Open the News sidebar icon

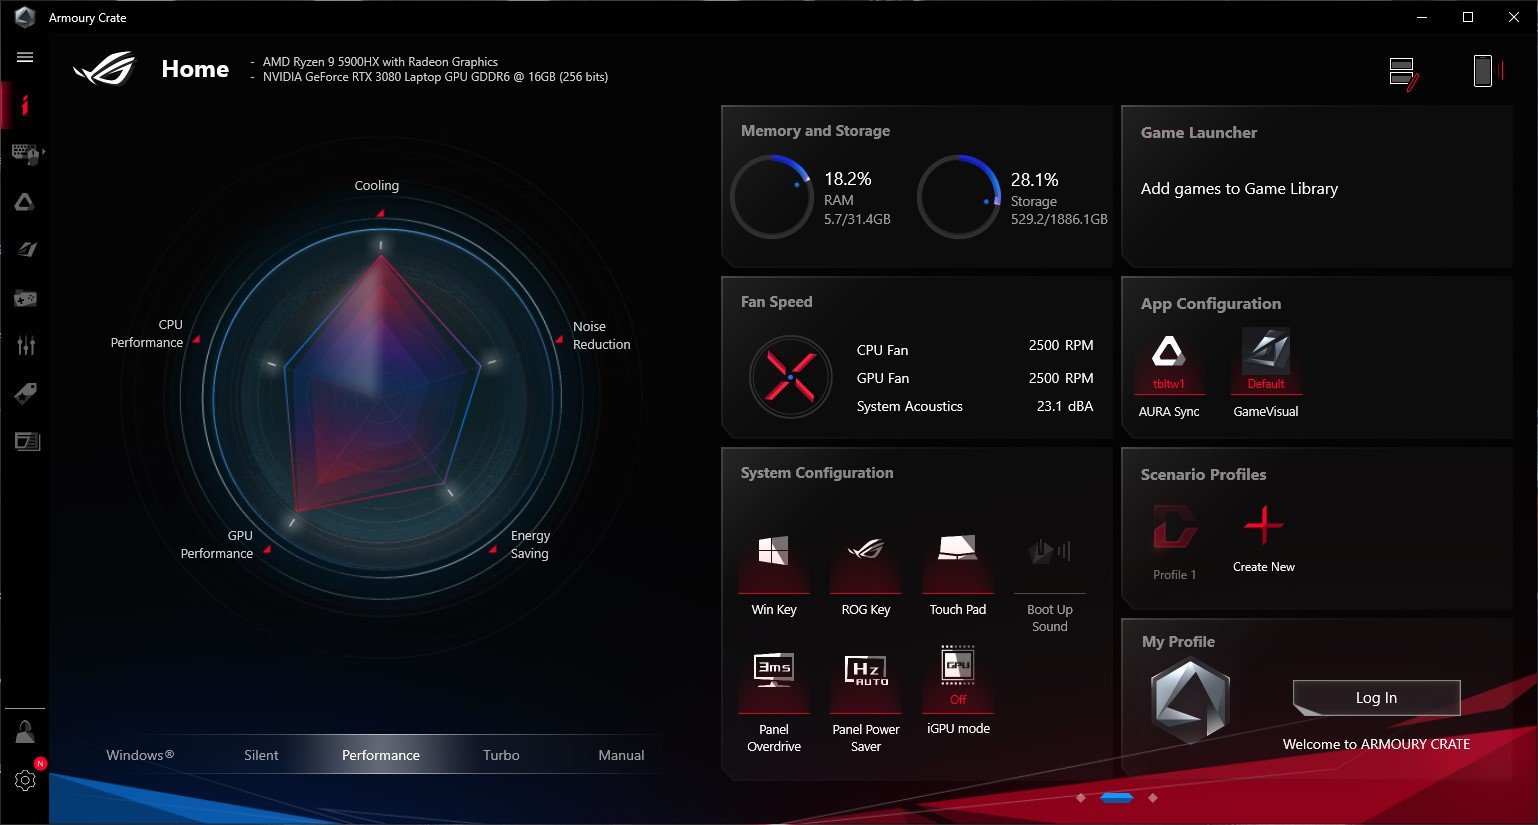pos(27,441)
